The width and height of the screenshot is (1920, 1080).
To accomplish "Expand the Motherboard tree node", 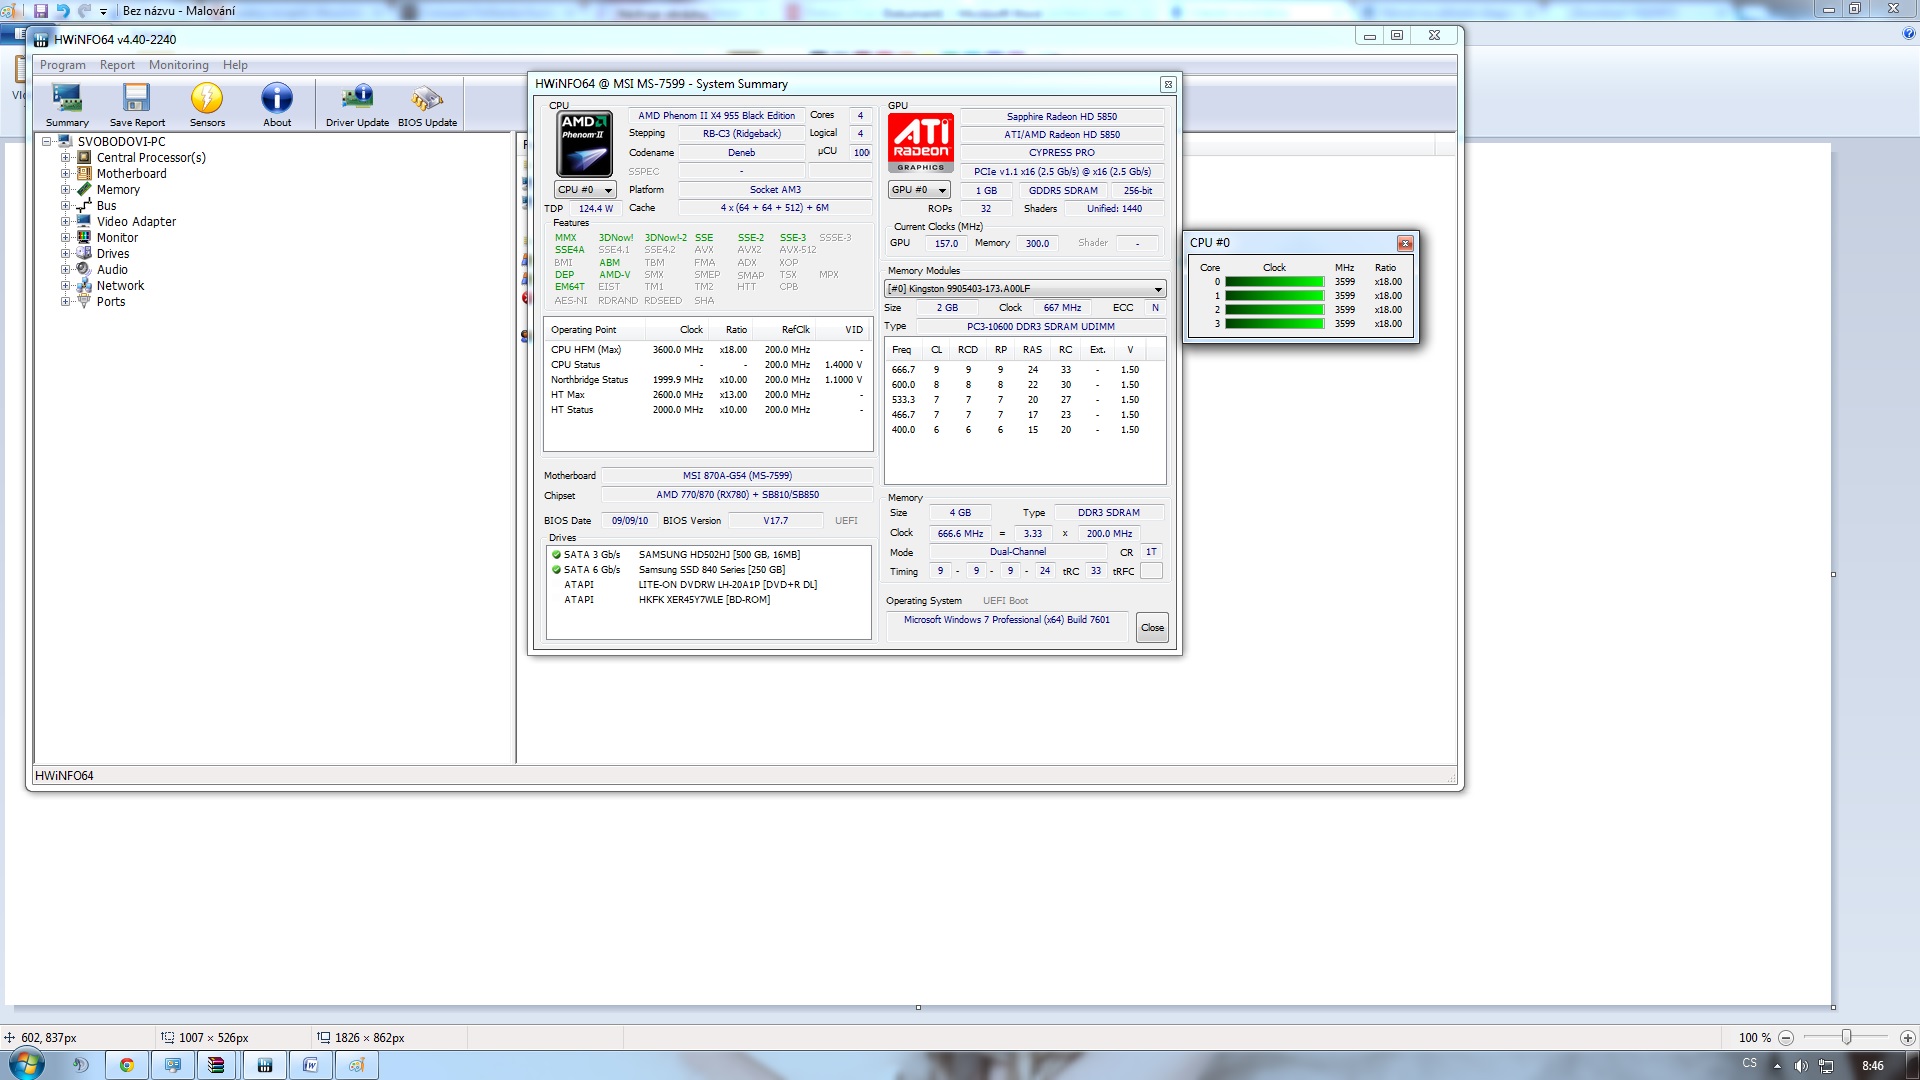I will [x=65, y=174].
